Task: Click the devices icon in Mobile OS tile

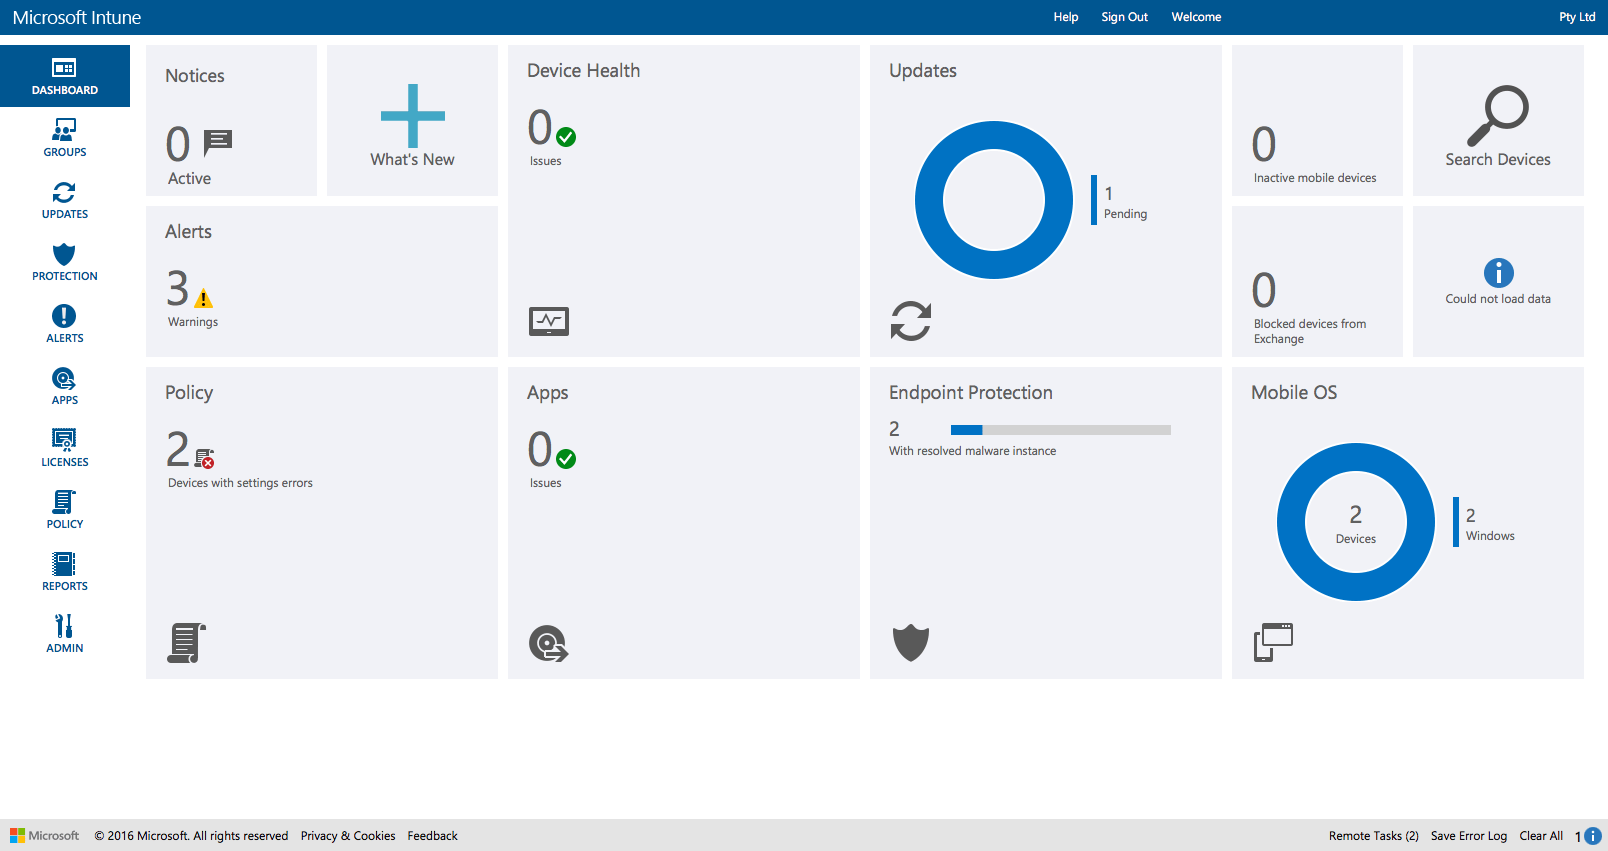Action: coord(1273,642)
